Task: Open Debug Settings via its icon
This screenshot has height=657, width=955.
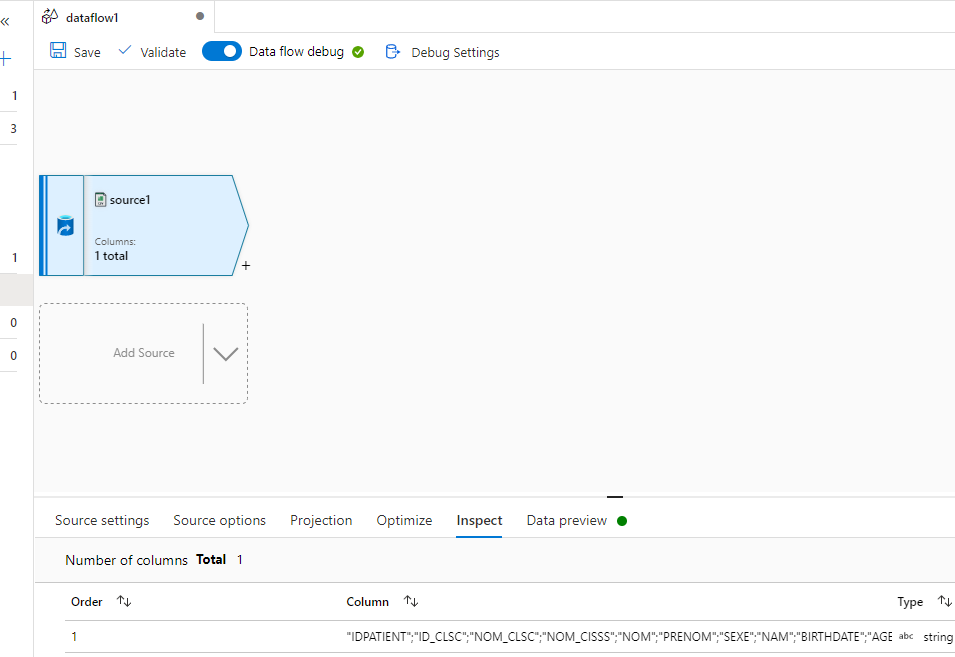Action: (x=392, y=51)
